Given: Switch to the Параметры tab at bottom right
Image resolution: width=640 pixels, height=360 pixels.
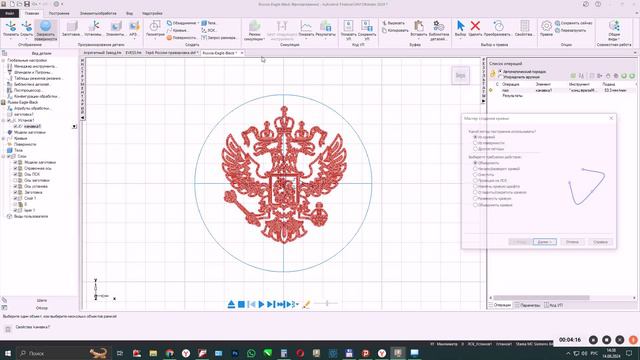Looking at the screenshot, I should point(527,305).
